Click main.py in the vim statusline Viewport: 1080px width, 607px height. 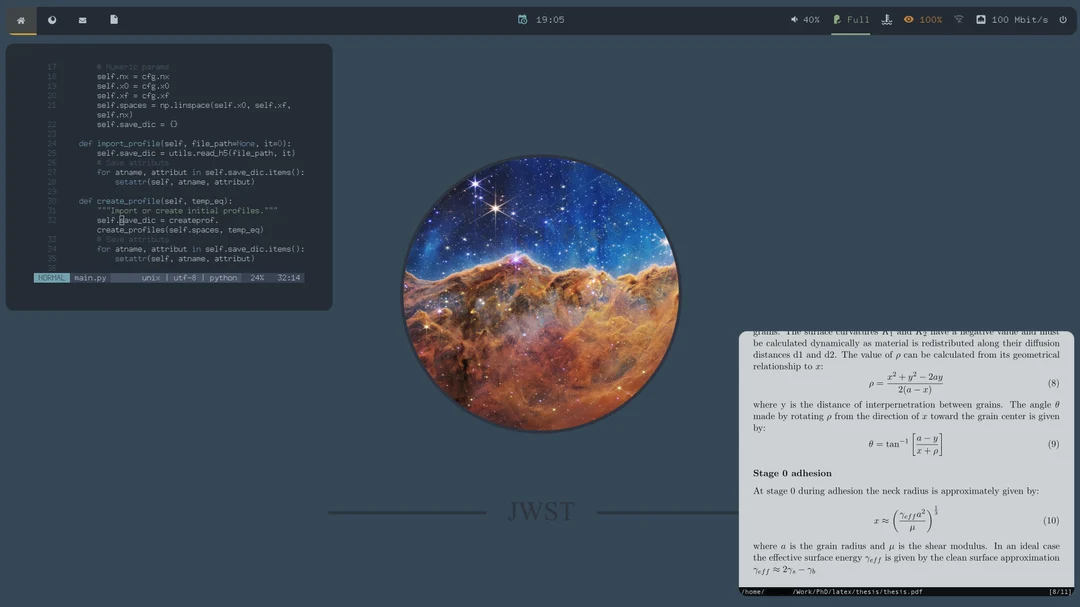pos(90,278)
